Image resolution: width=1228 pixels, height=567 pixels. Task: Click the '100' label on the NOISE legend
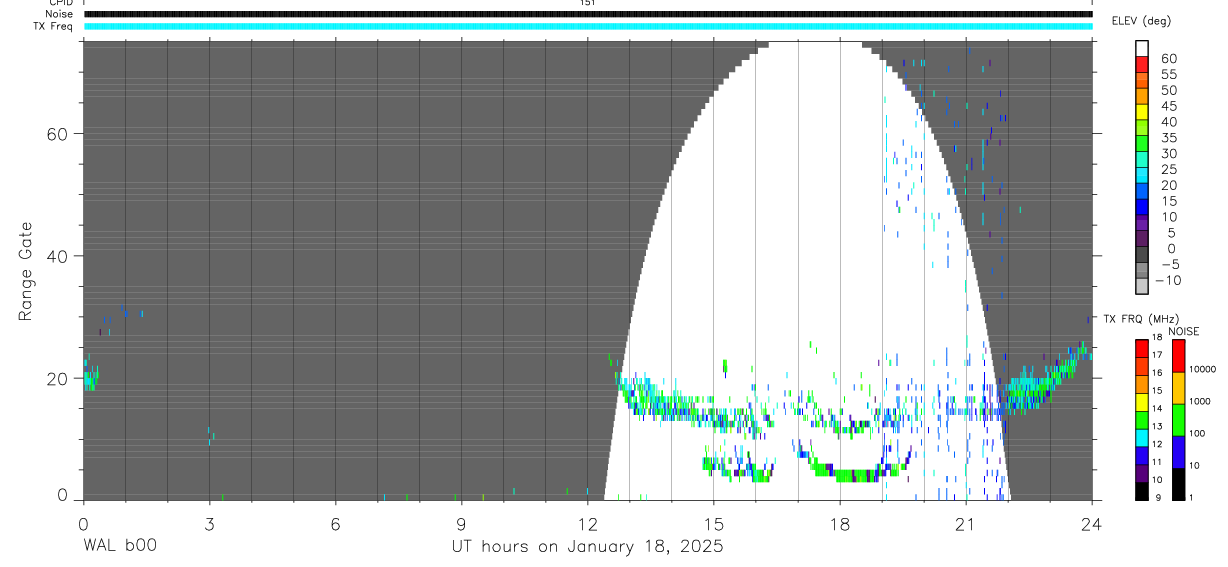coord(1197,433)
